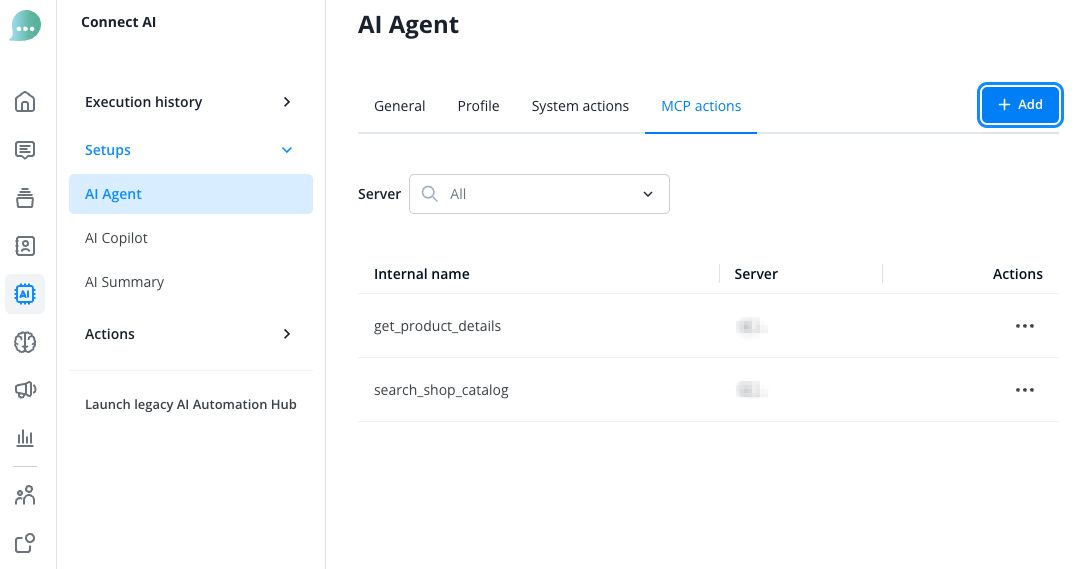
Task: Open Launch legacy AI Automation Hub
Action: tap(190, 404)
